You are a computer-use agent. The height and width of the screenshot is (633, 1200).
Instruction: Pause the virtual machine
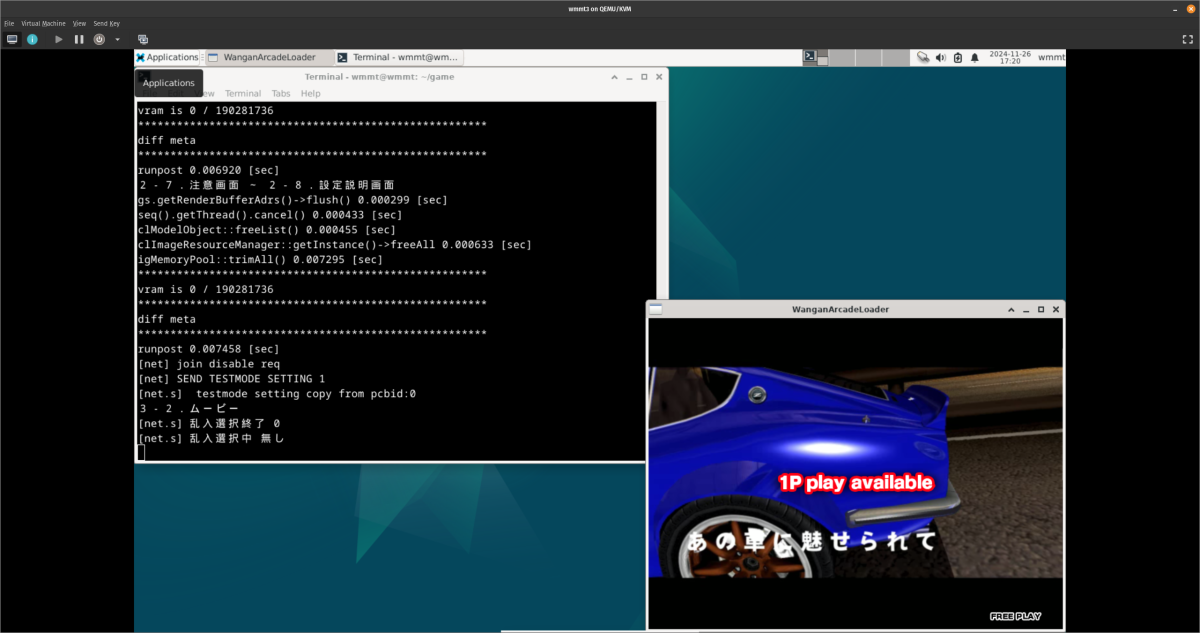[79, 39]
